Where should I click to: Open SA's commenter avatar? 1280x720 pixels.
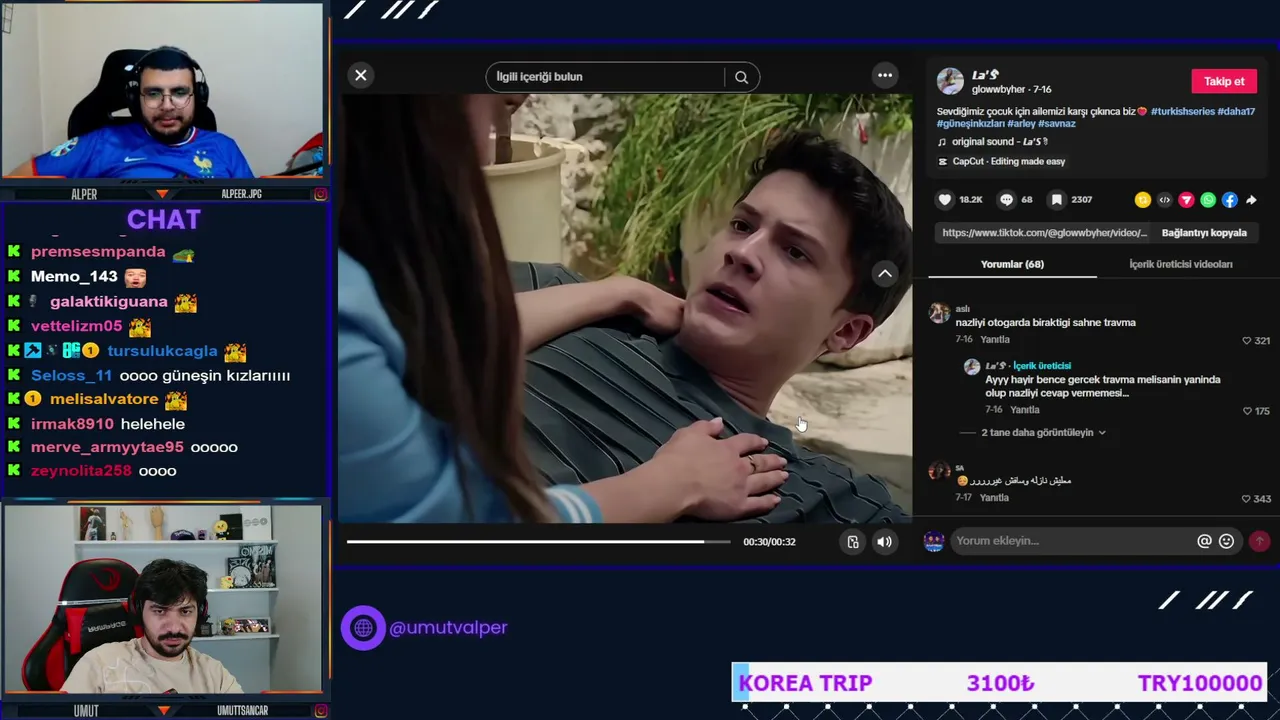939,471
